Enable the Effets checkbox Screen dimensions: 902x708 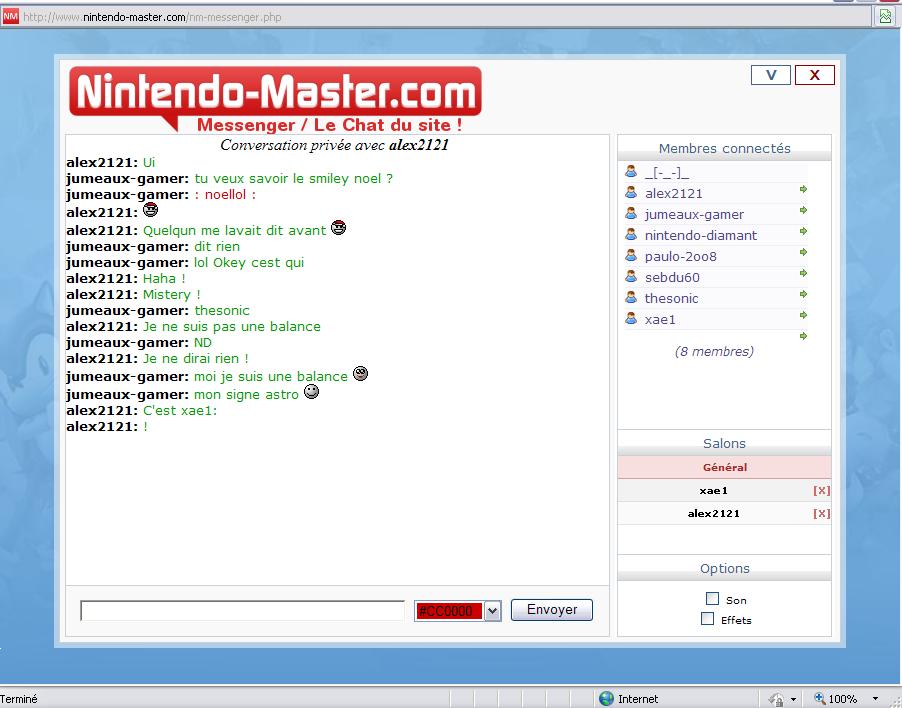(x=708, y=619)
